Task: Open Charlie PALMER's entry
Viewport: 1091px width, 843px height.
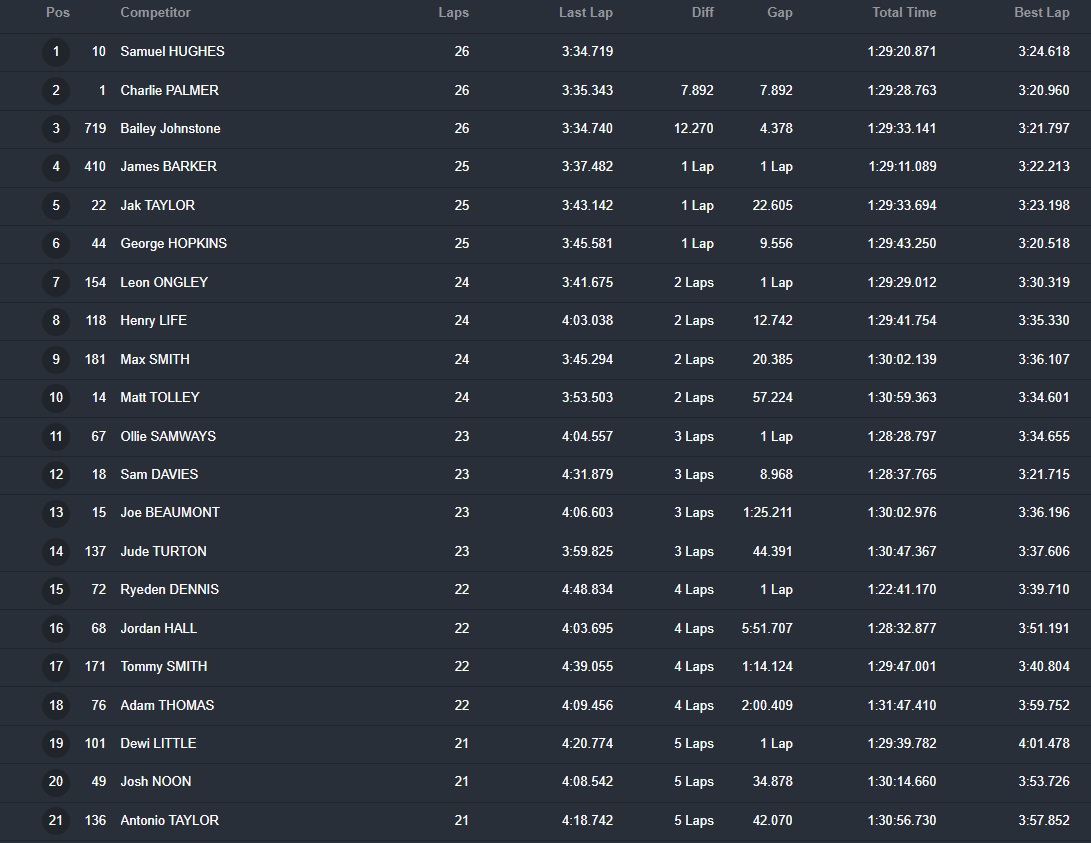Action: [169, 91]
